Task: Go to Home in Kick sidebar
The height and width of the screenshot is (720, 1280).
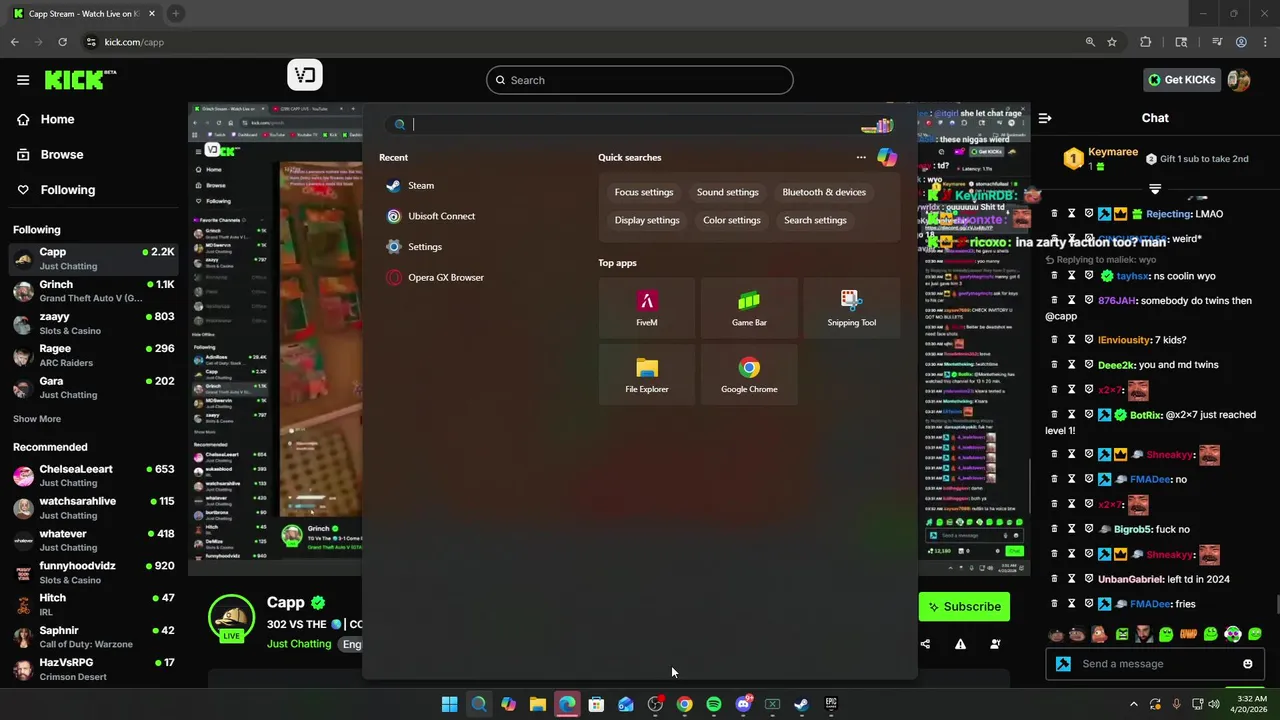Action: coord(57,119)
